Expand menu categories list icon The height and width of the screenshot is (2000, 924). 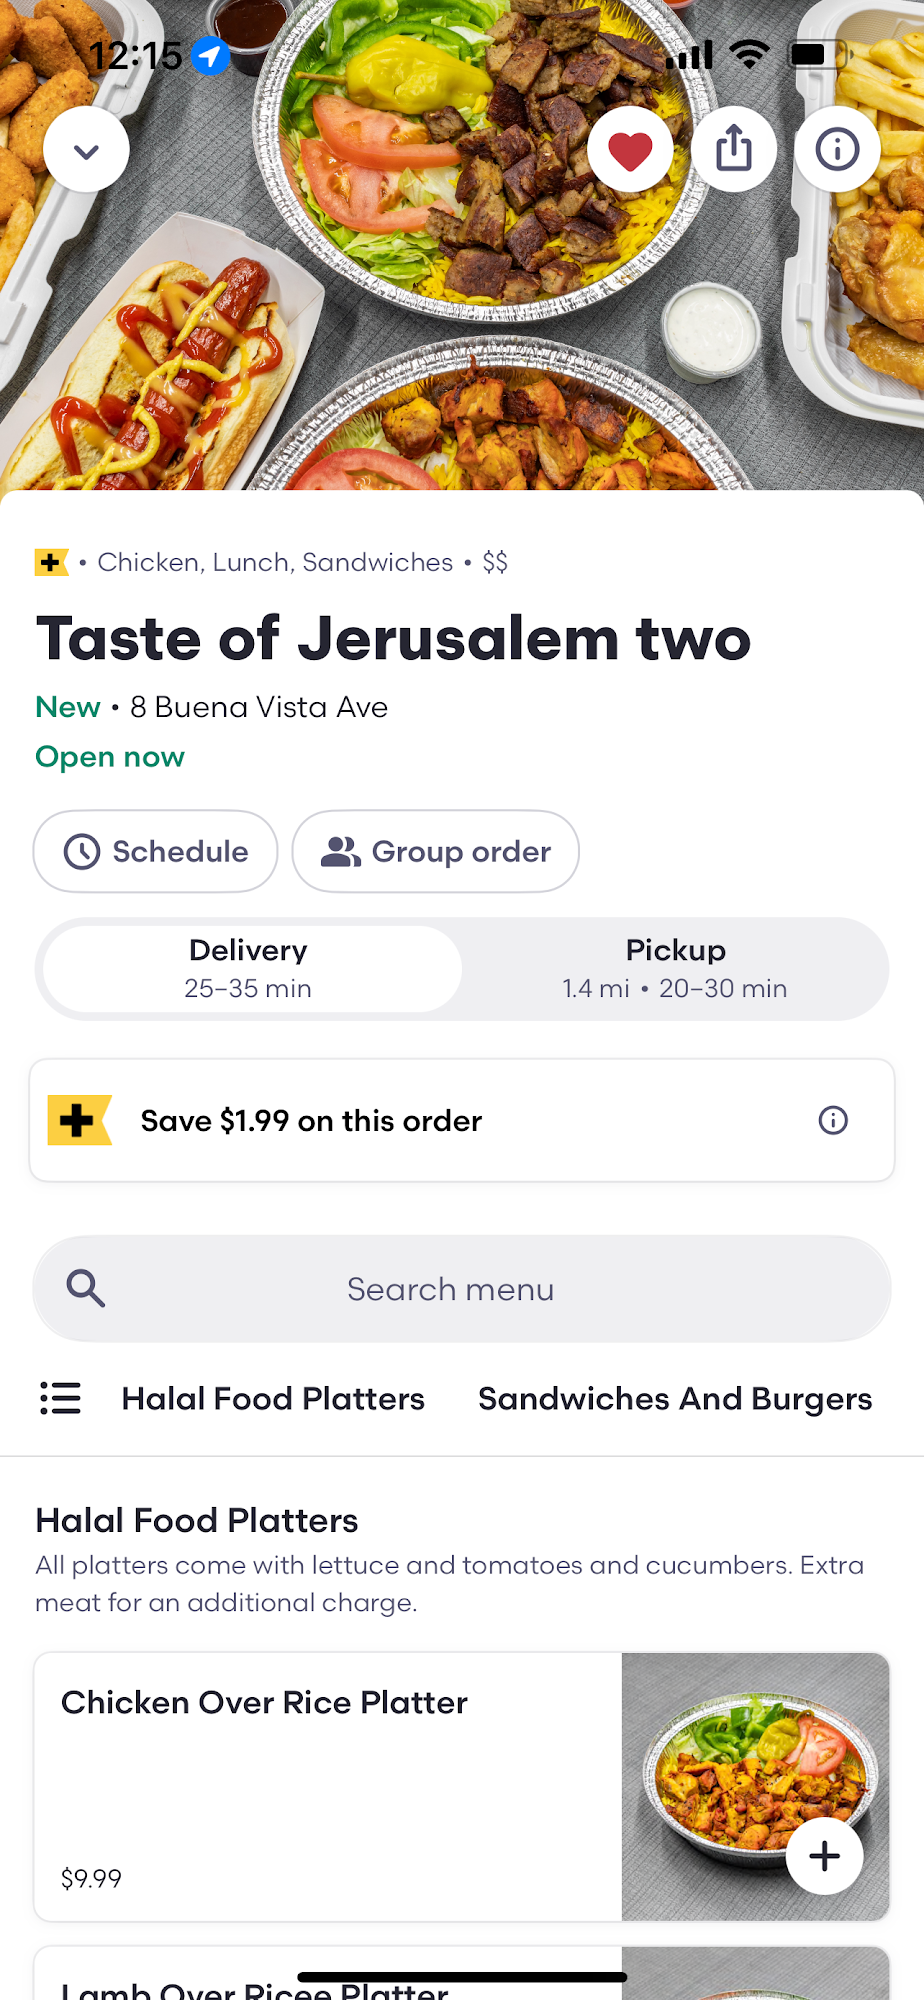(60, 1398)
